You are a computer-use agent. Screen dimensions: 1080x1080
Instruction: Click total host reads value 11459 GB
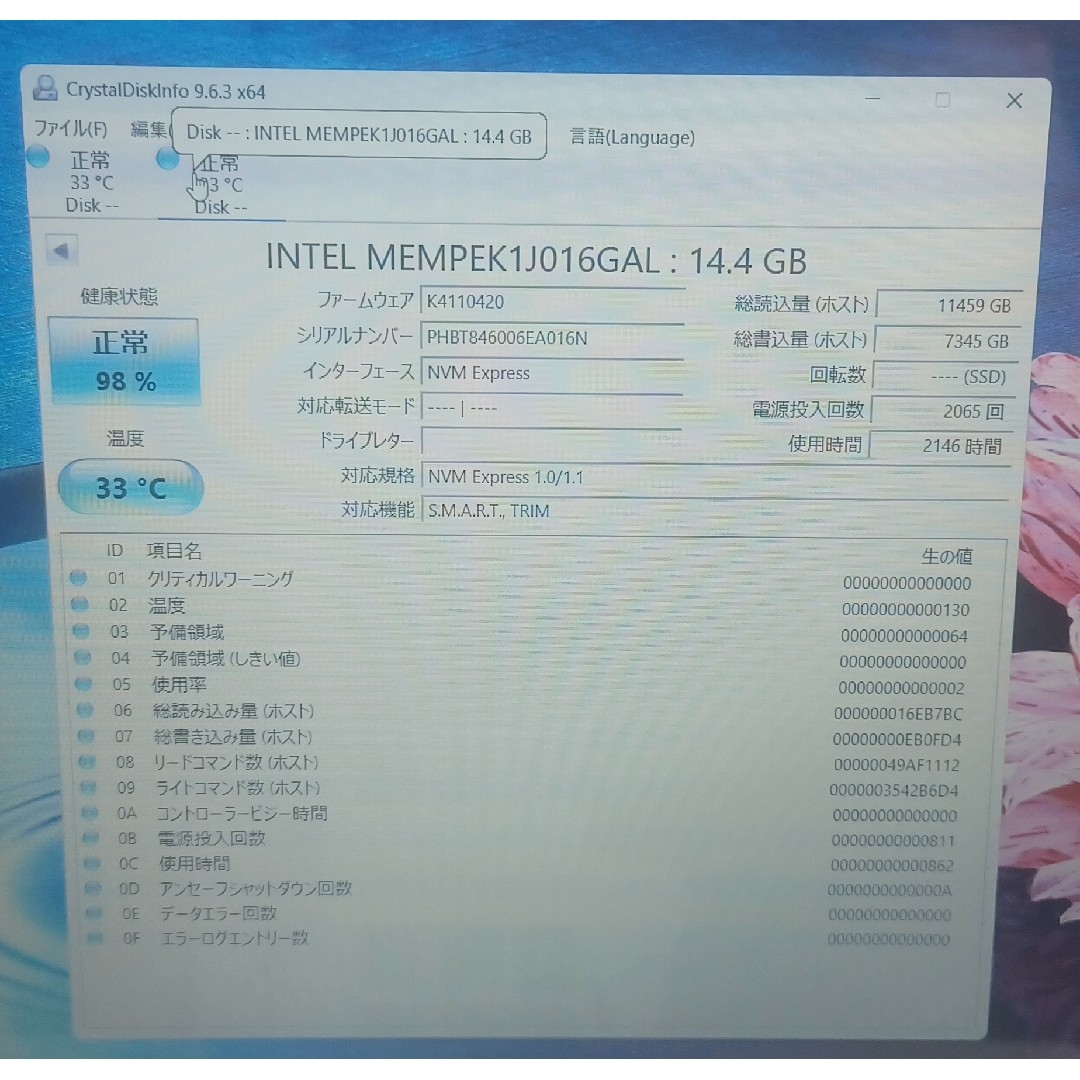coord(948,305)
